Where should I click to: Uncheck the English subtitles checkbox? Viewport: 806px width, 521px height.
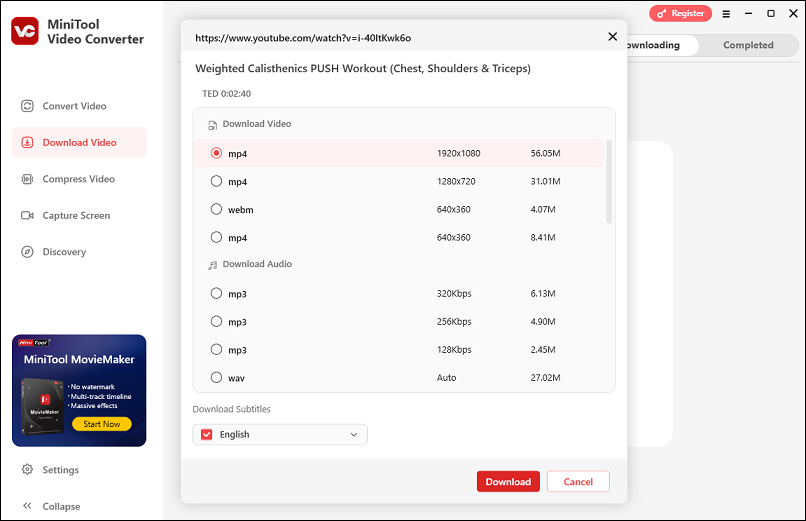[207, 435]
